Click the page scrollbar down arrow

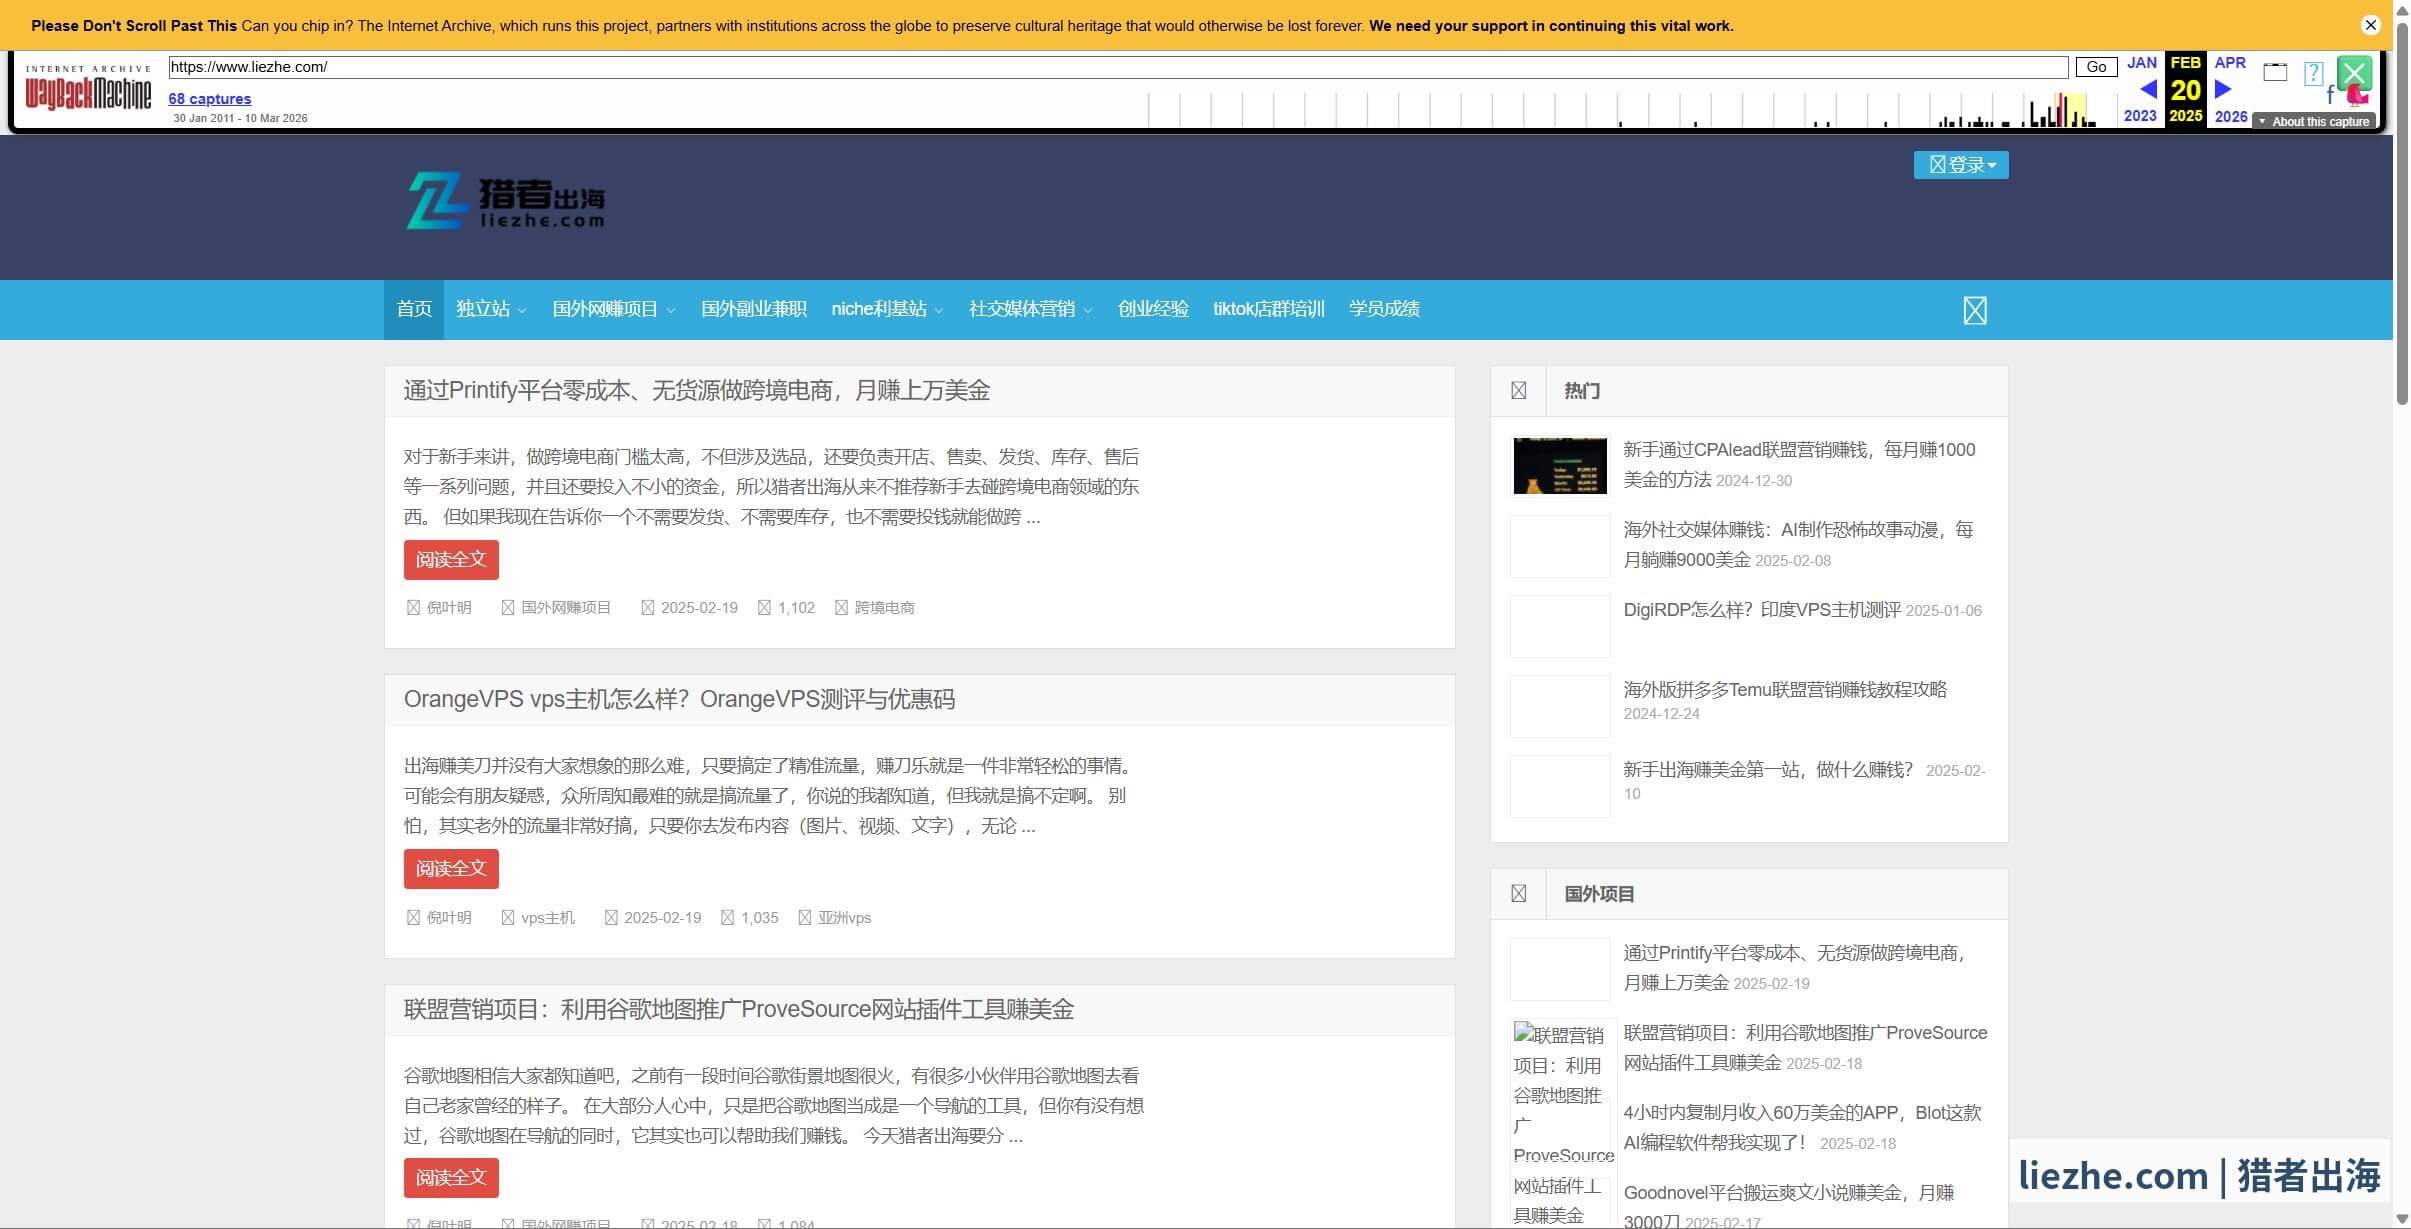point(2402,1219)
